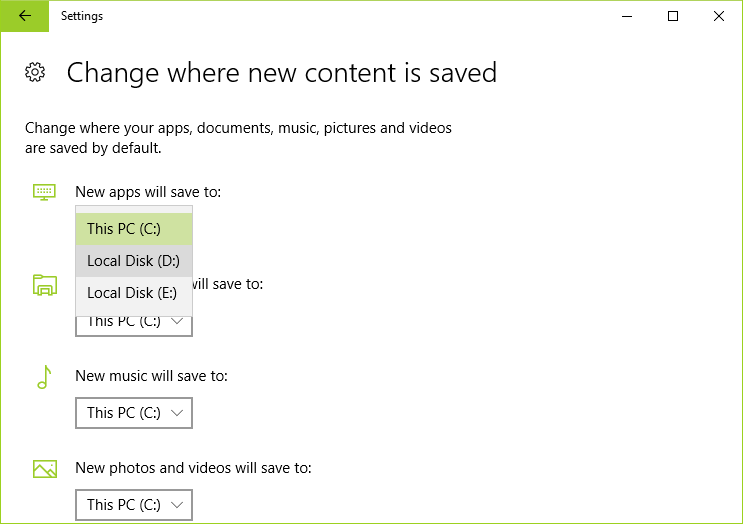The image size is (743, 524).
Task: Pick Local Disk (E:) option
Action: [134, 293]
